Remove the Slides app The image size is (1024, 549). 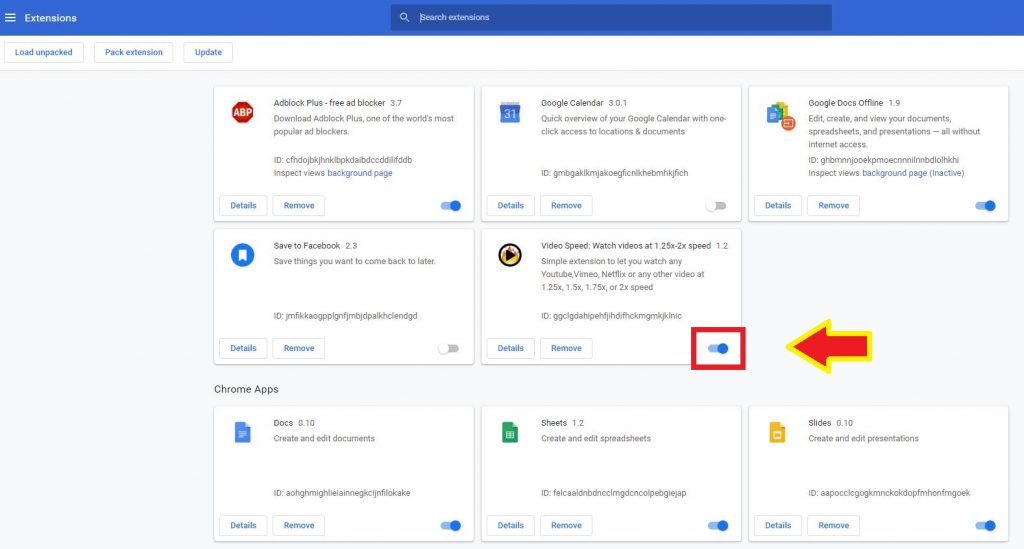tap(834, 525)
